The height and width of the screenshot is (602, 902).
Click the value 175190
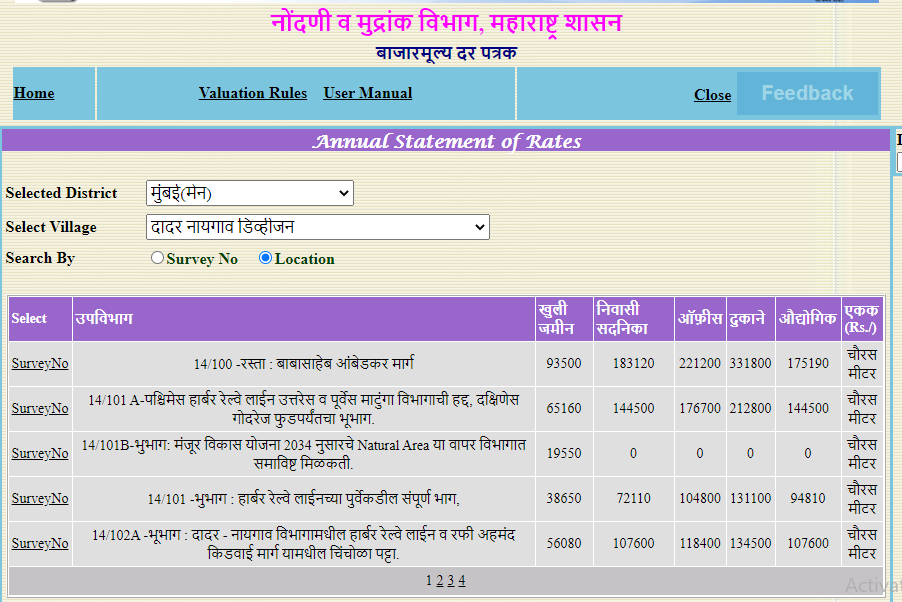(808, 364)
